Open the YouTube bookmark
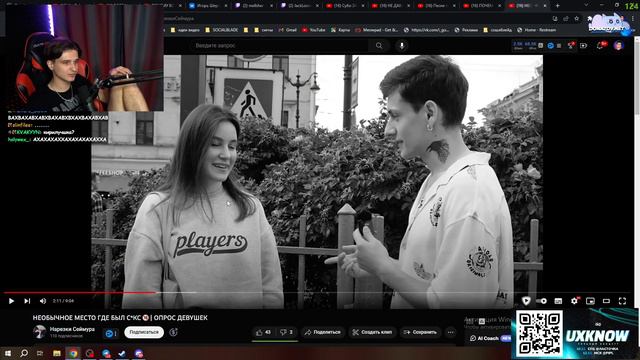 pos(313,30)
